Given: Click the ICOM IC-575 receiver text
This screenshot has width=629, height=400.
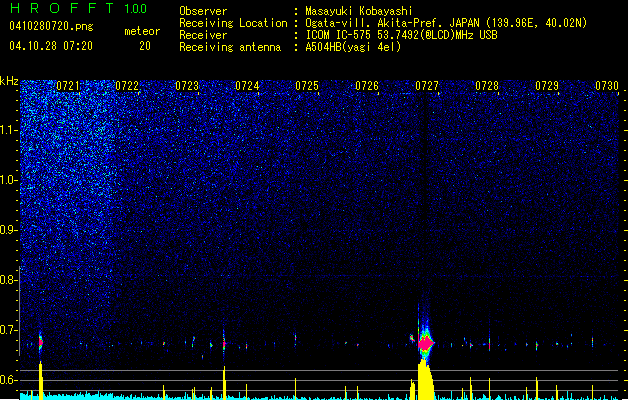Looking at the screenshot, I should [401, 35].
